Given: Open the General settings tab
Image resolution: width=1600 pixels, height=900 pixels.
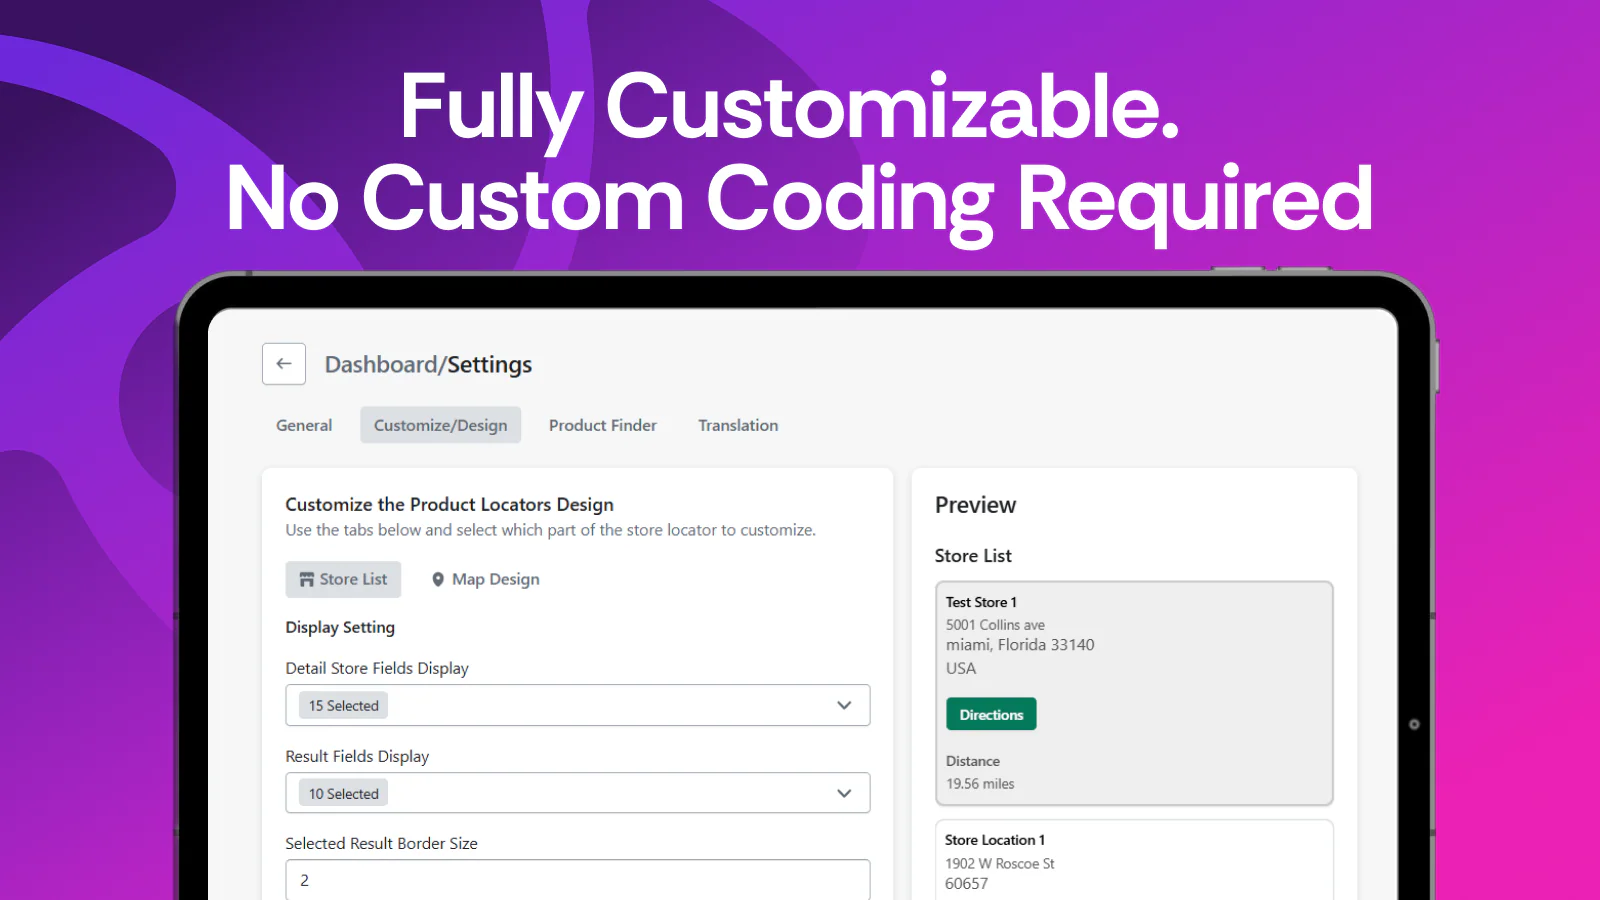Looking at the screenshot, I should (304, 425).
